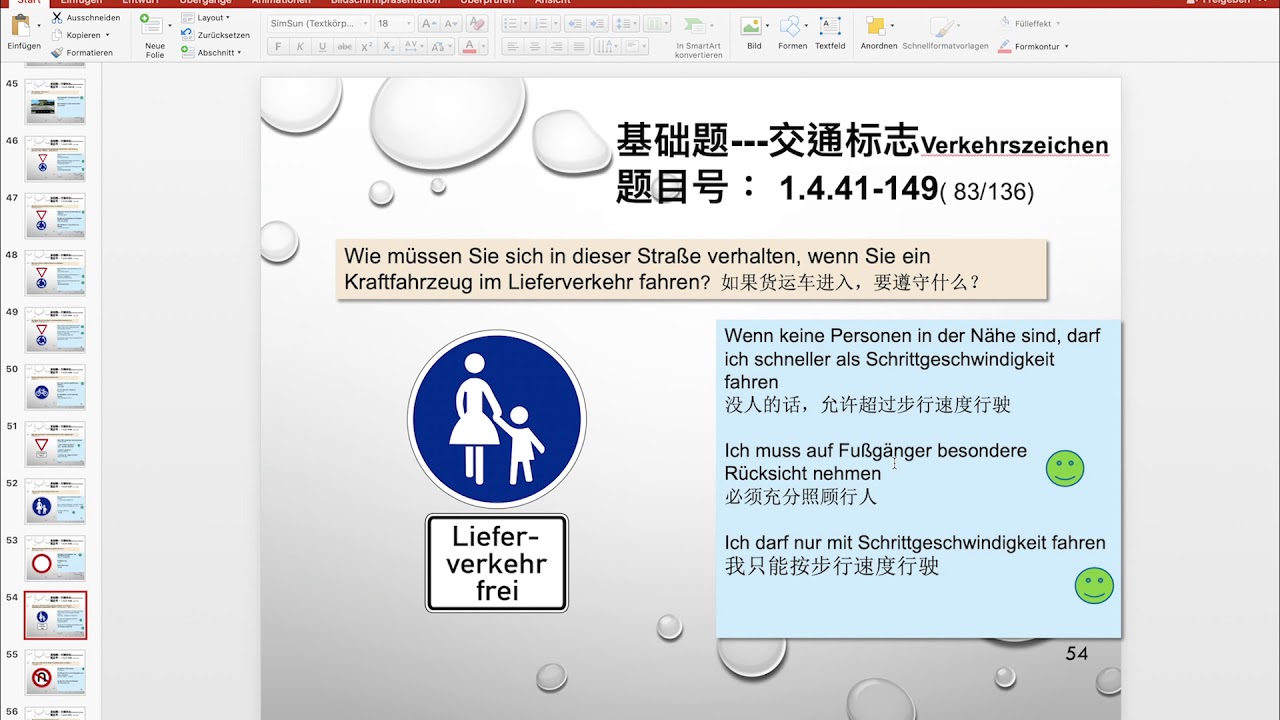1280x720 pixels.
Task: Decrease the paragraph indent level
Action: coord(576,23)
